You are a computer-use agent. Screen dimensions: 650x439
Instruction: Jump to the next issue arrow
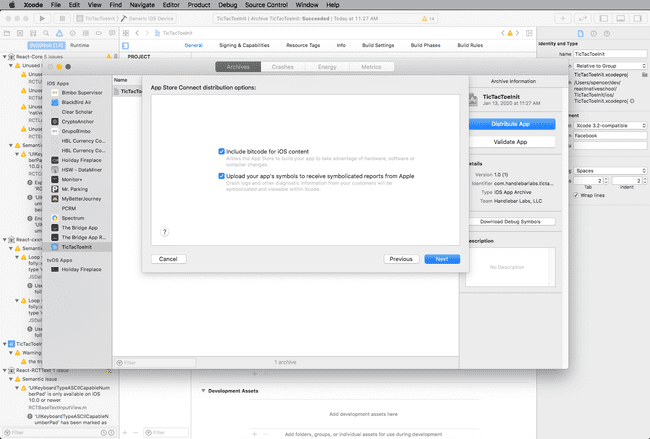[x=517, y=33]
